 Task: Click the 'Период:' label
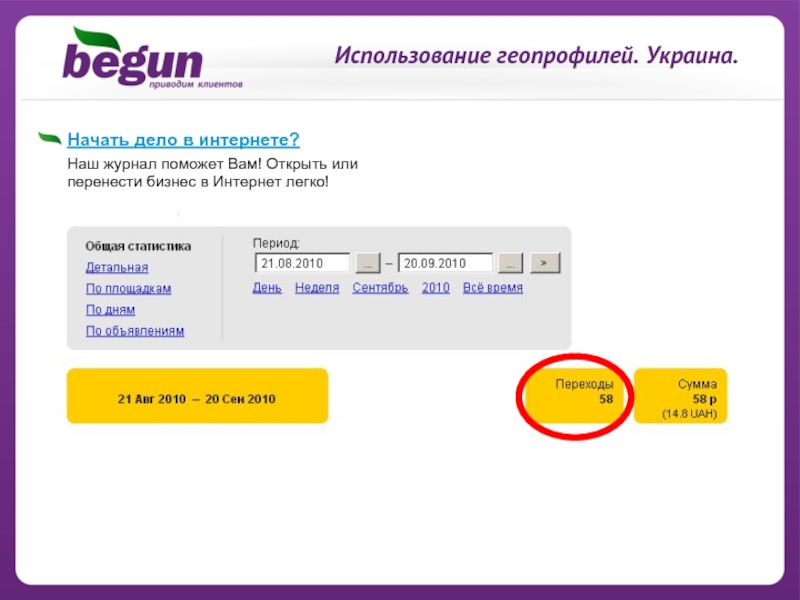276,243
